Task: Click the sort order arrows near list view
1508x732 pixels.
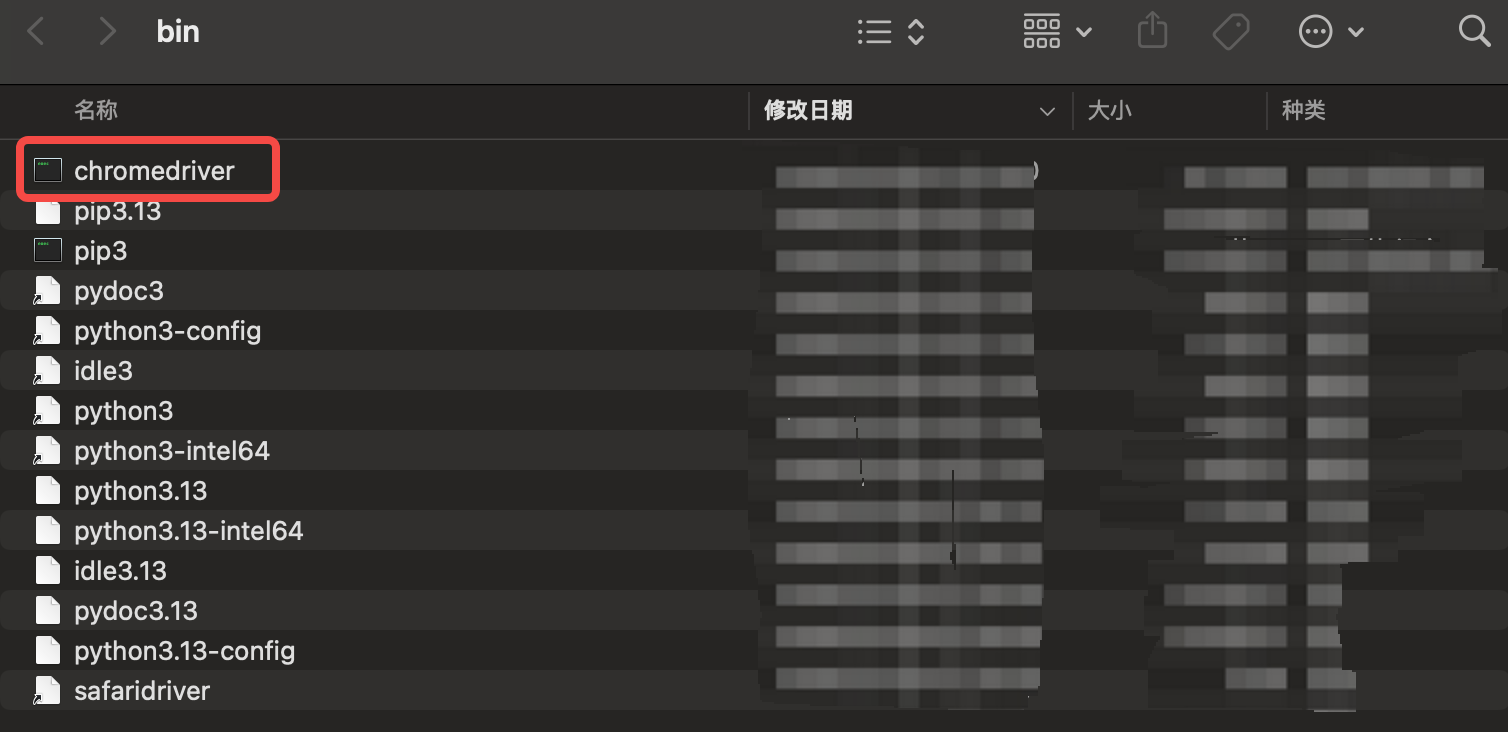Action: tap(915, 31)
